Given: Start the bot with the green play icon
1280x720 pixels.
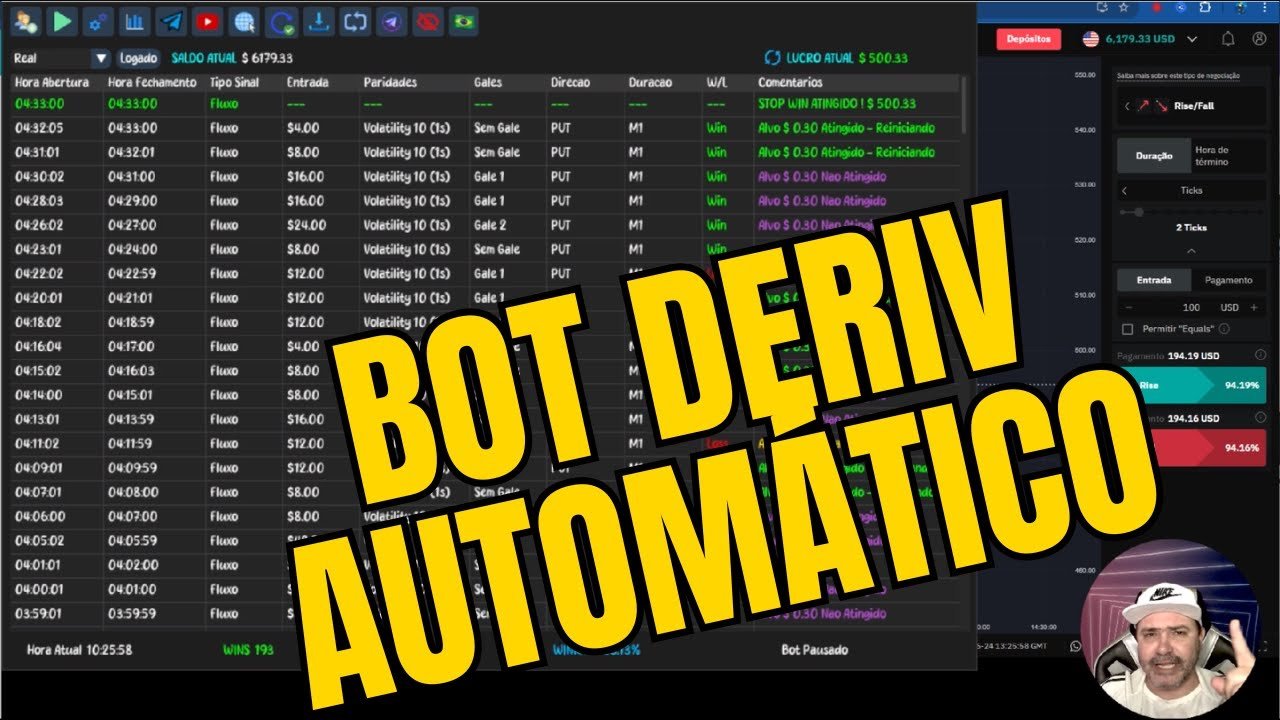Looking at the screenshot, I should click(62, 21).
